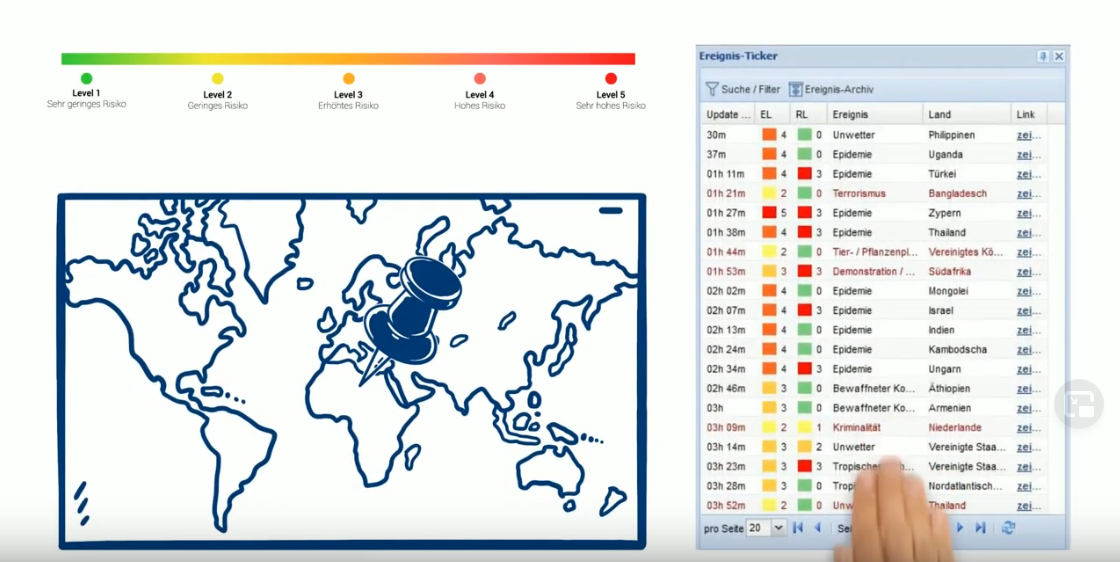Viewport: 1120px width, 562px height.
Task: Sort by the Ereignis column header
Action: coord(873,115)
